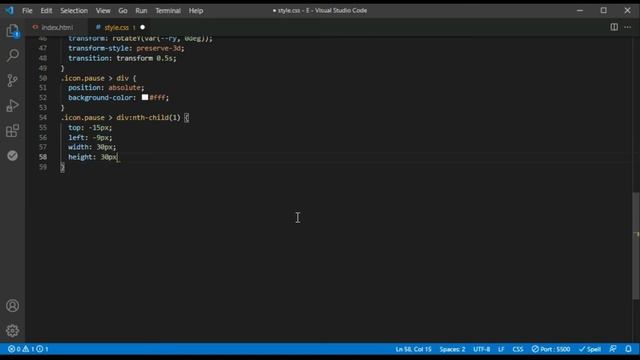Click the feedback icon in status bar
Viewport: 640px width, 360px height.
pos(613,349)
